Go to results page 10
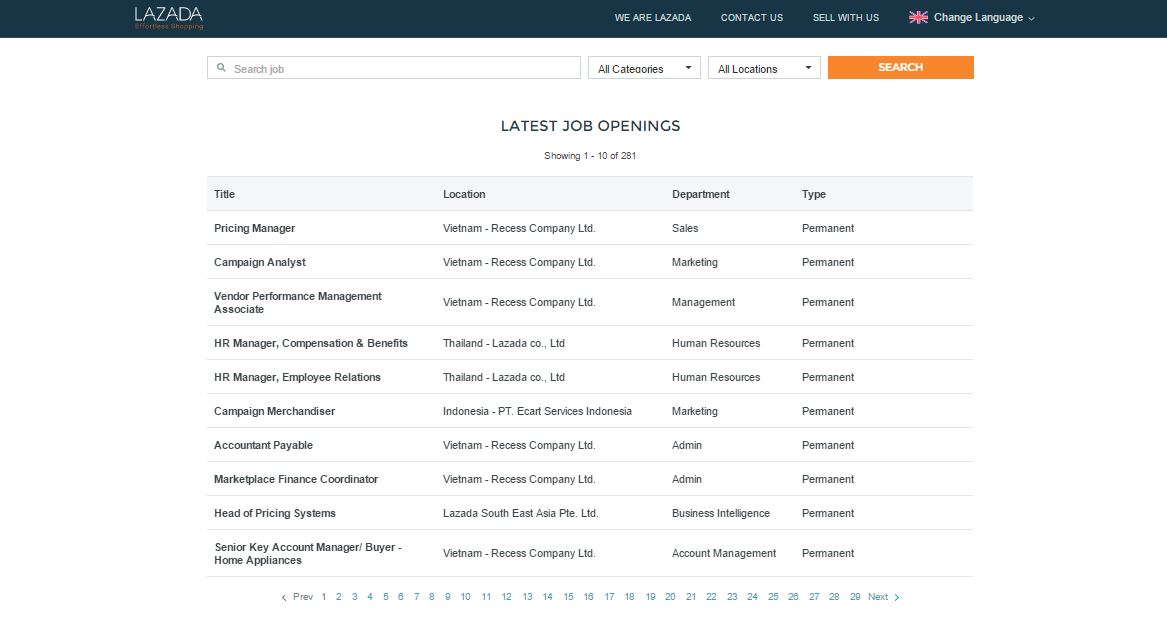1167x628 pixels. 465,597
